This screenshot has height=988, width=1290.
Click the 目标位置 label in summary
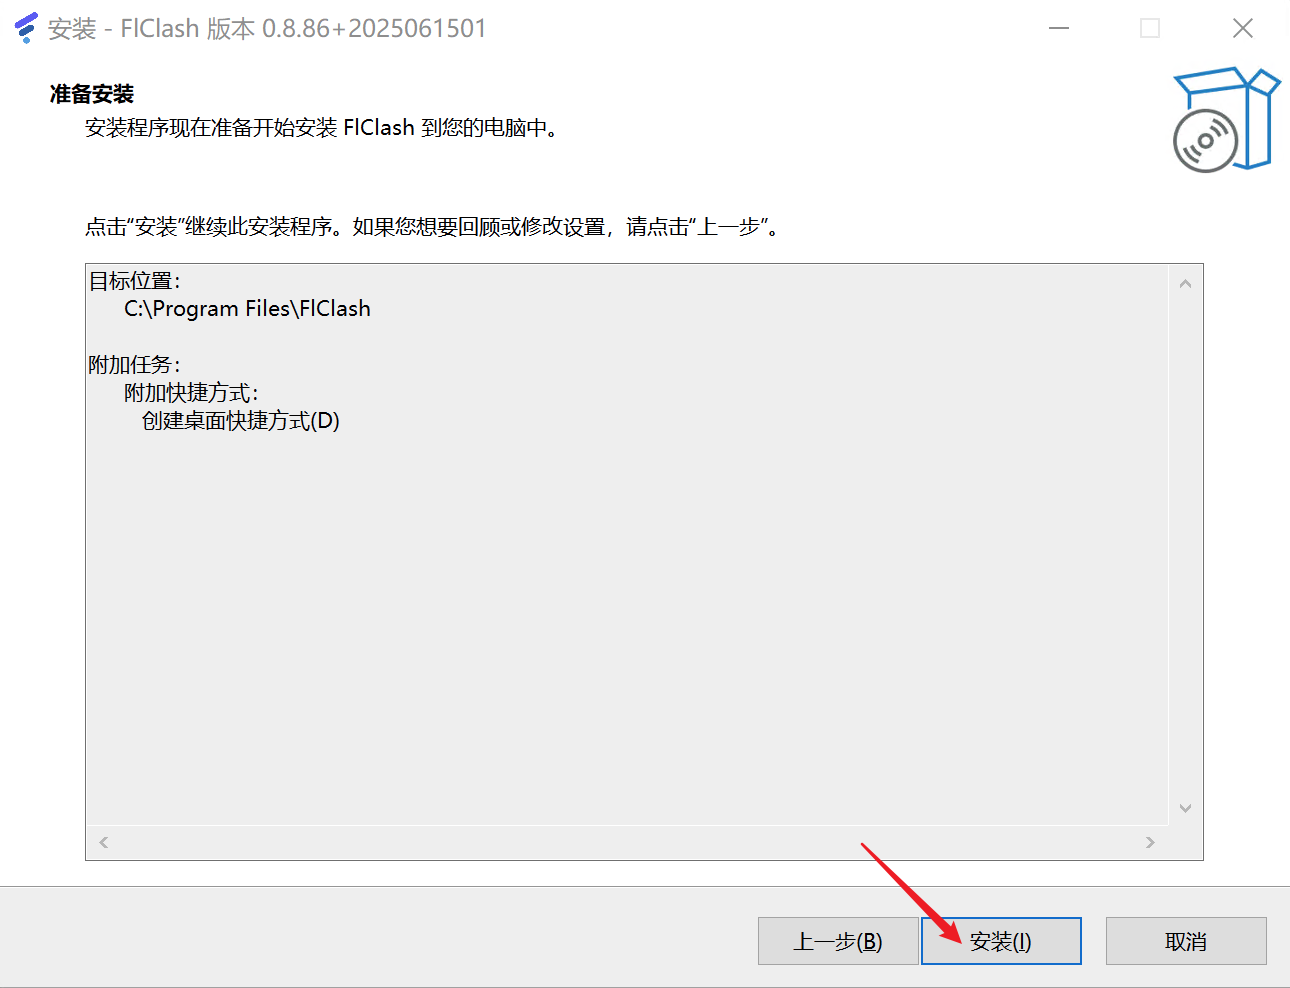click(x=135, y=281)
